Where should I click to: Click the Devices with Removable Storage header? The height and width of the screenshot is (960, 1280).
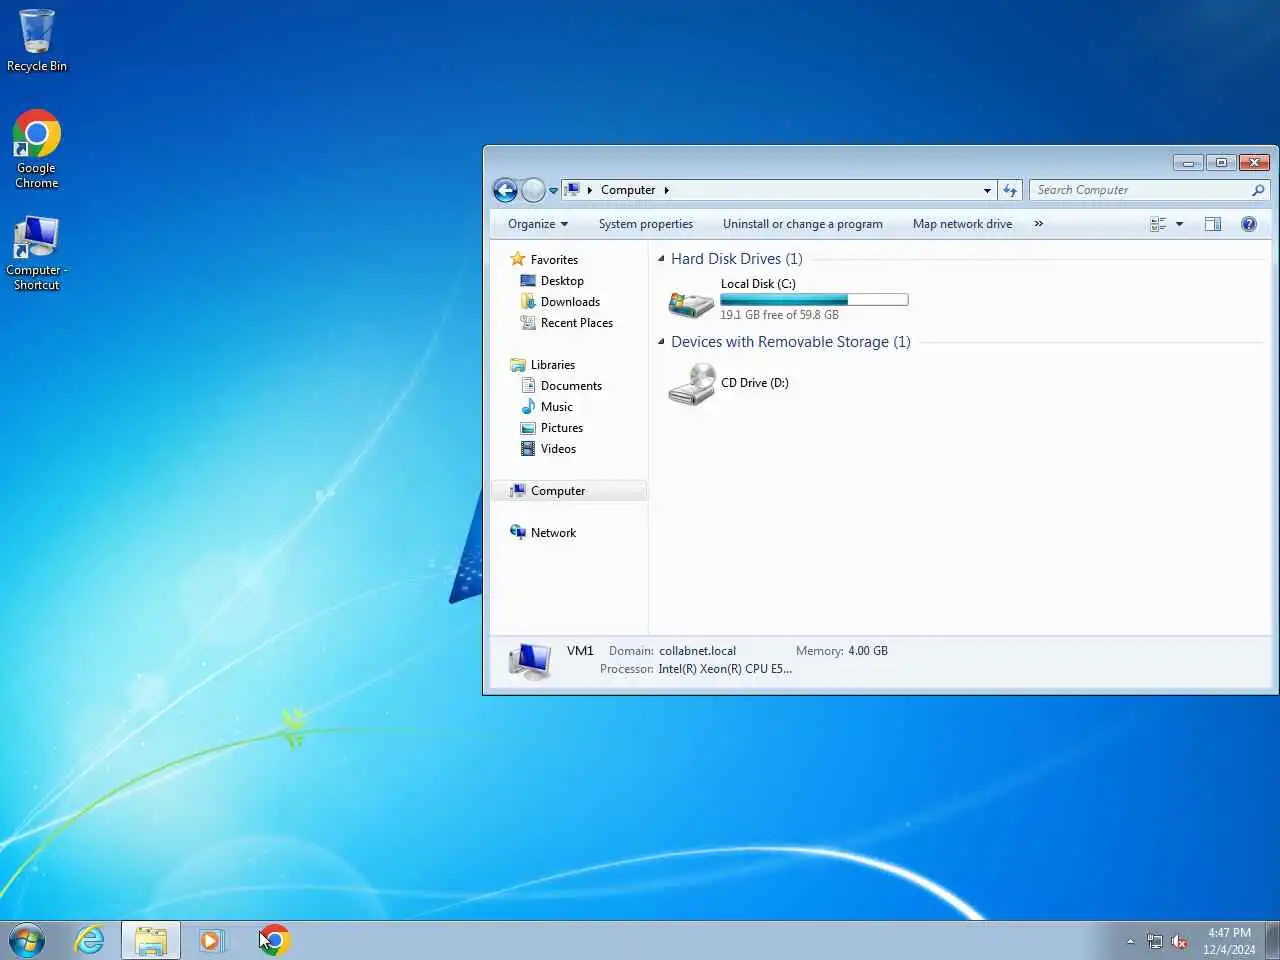click(791, 342)
